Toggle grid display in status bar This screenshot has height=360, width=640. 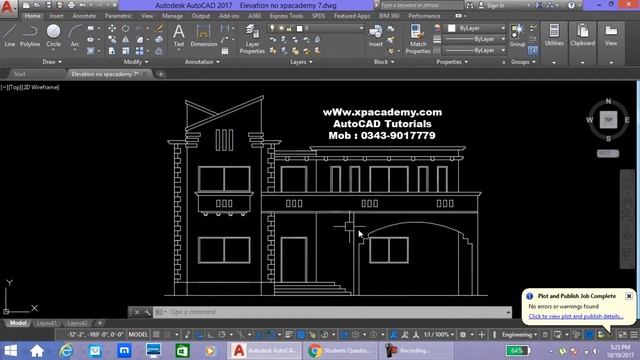pyautogui.click(x=156, y=335)
